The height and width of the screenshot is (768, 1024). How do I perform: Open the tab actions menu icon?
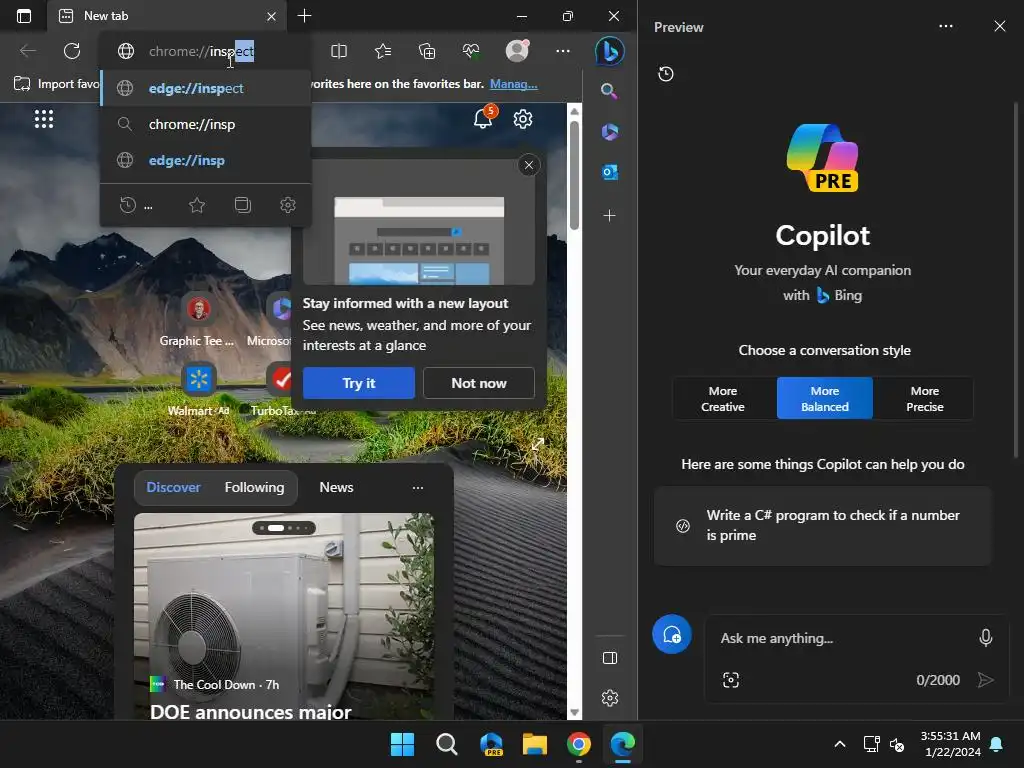(x=24, y=16)
